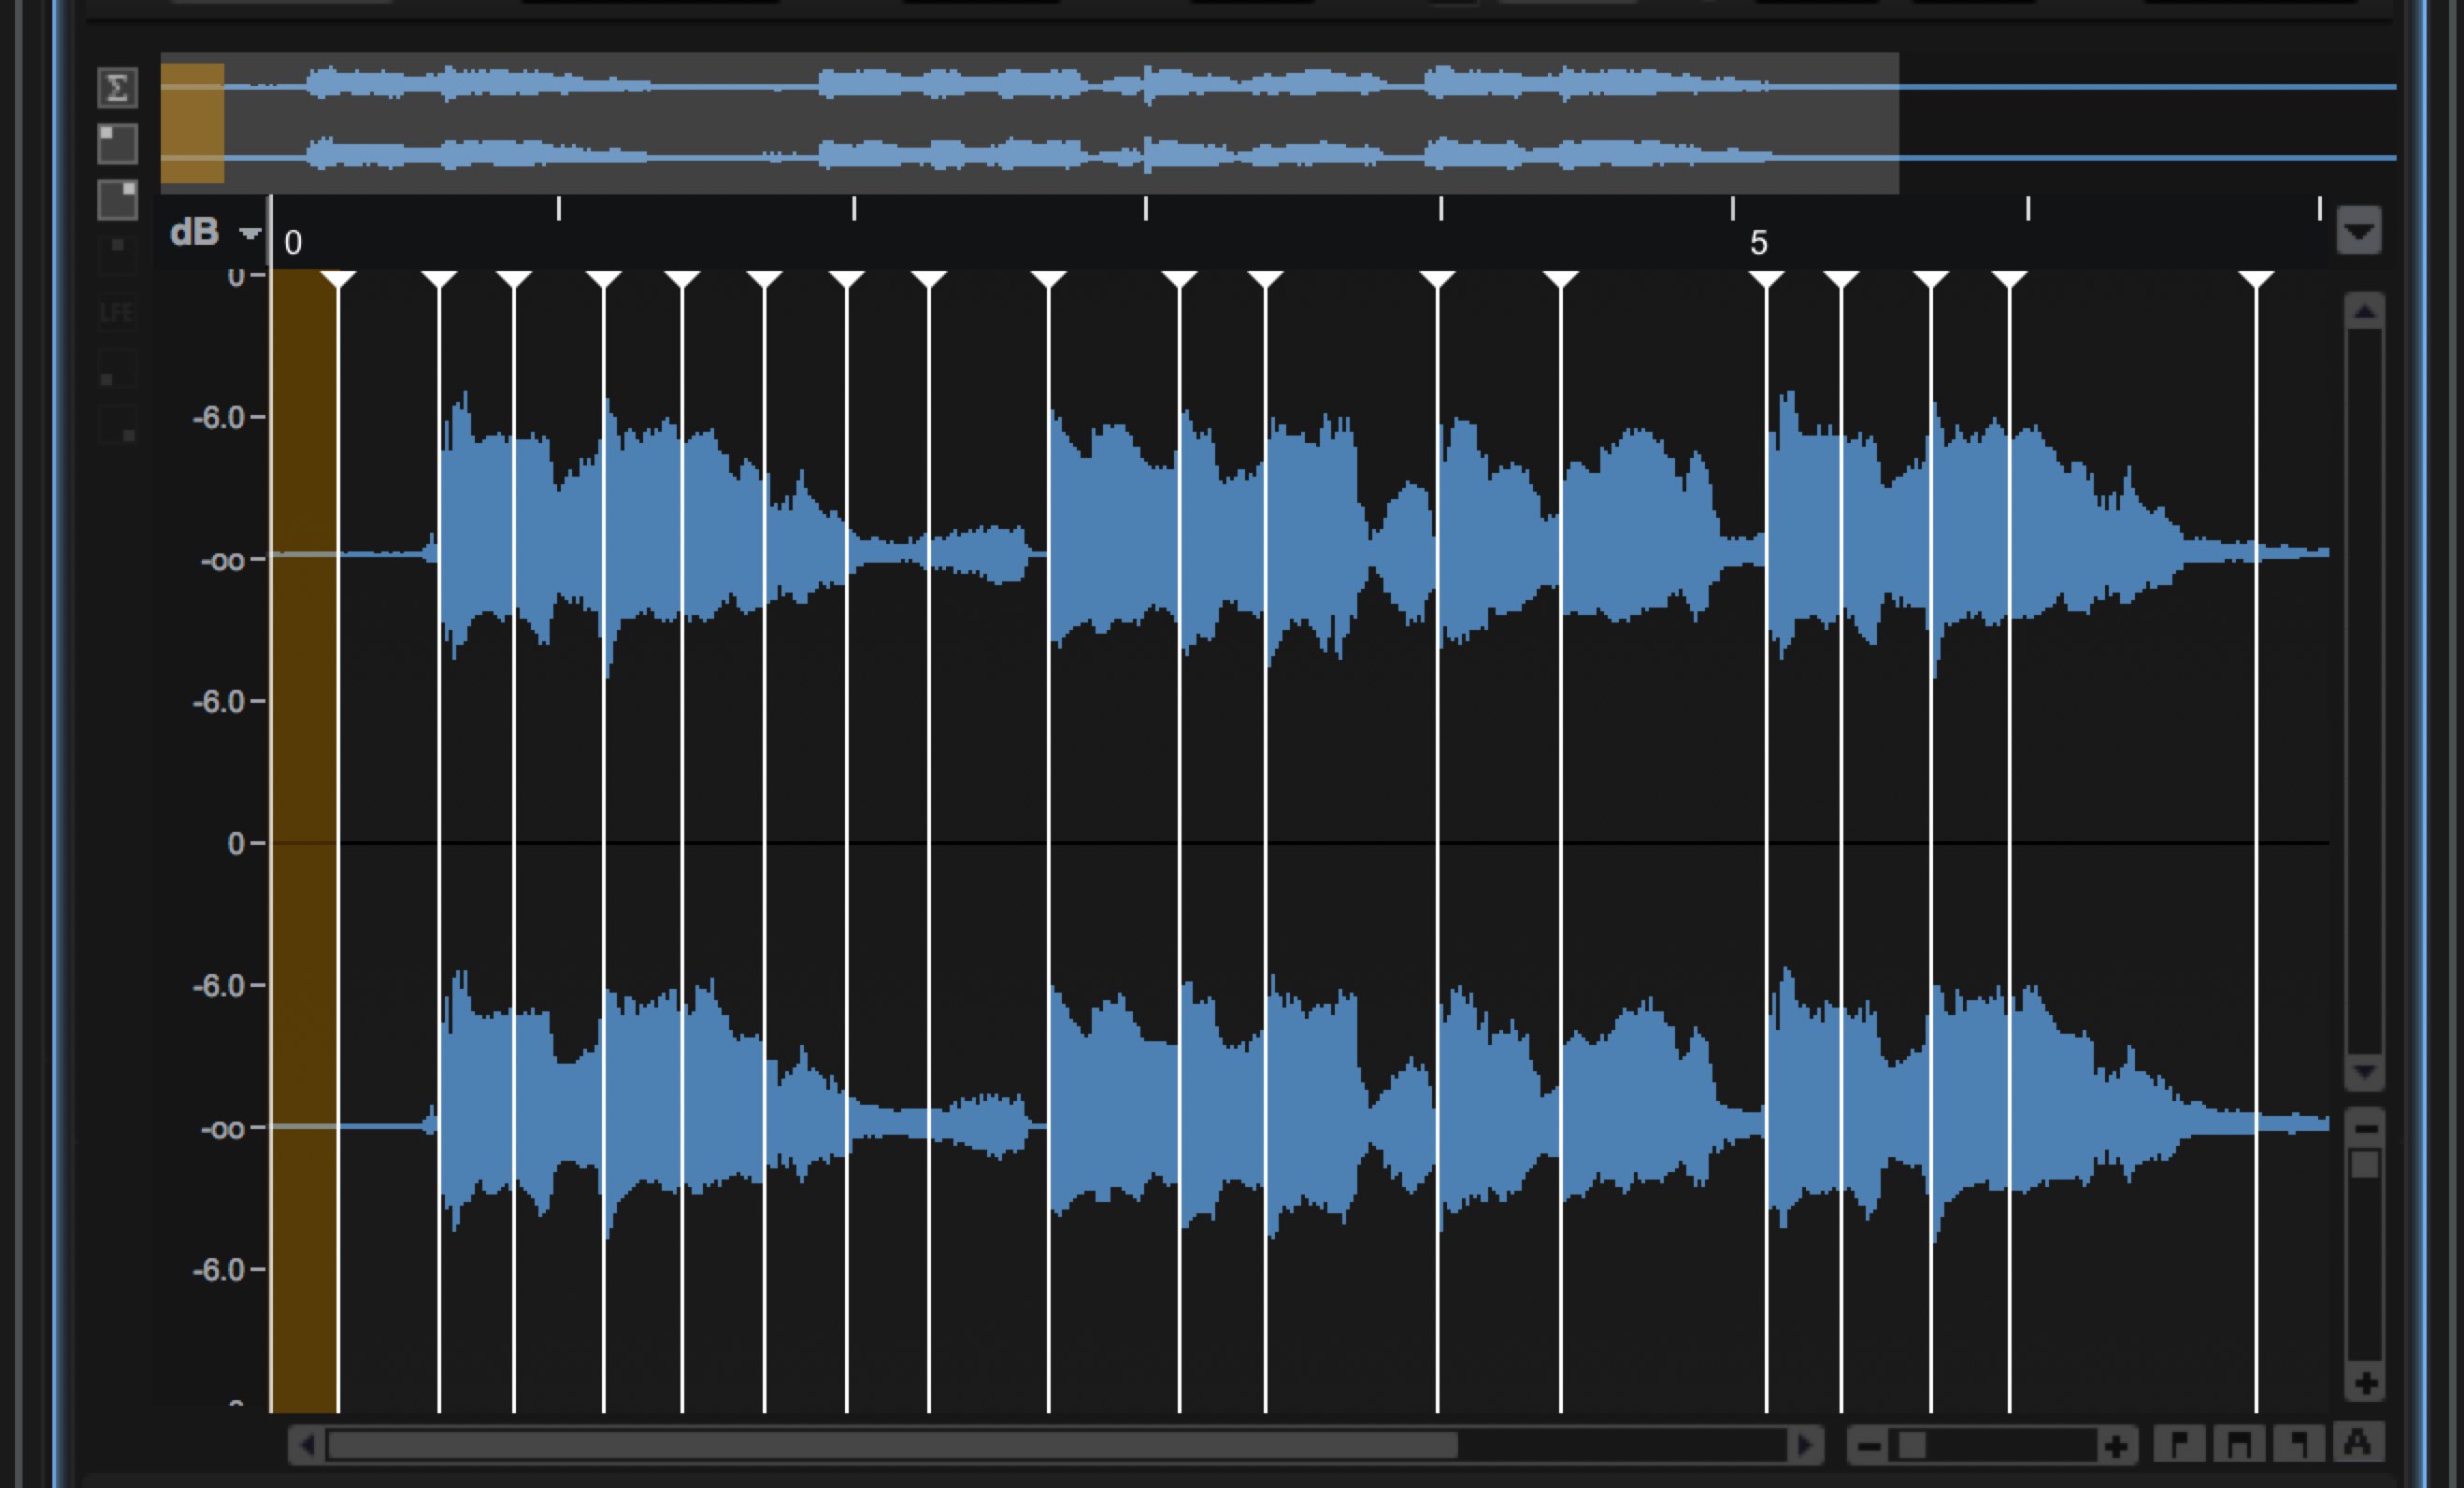
Task: Click the overview waveform thumbnail strip
Action: (1278, 122)
